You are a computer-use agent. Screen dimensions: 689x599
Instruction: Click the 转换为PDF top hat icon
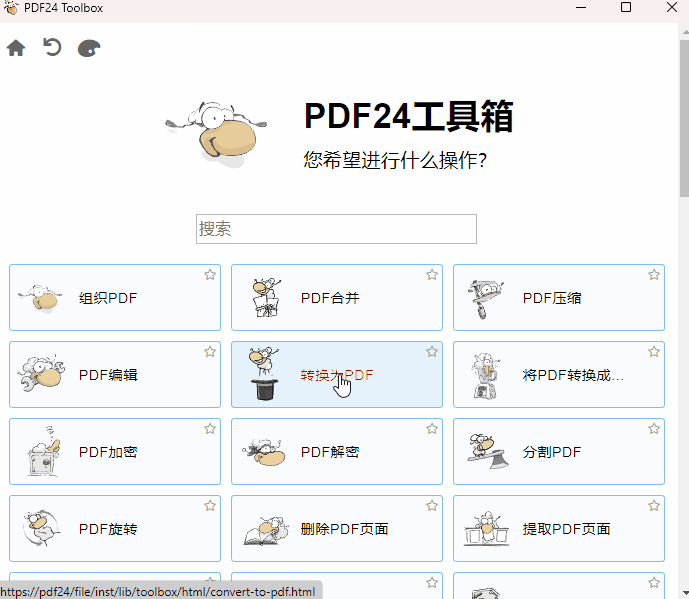click(x=264, y=374)
